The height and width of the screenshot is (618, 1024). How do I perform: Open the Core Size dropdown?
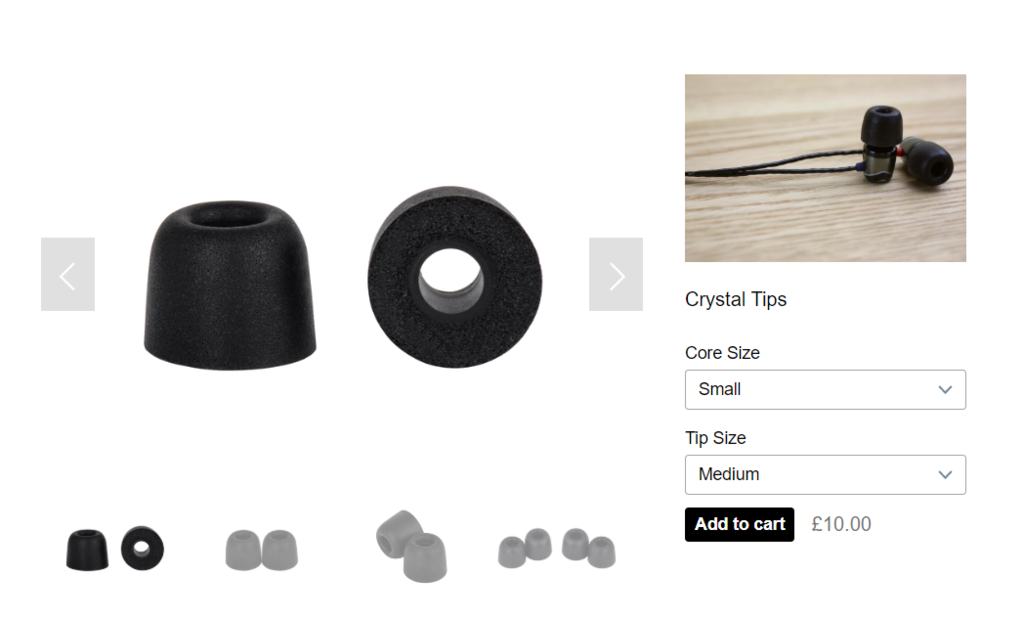pos(825,390)
